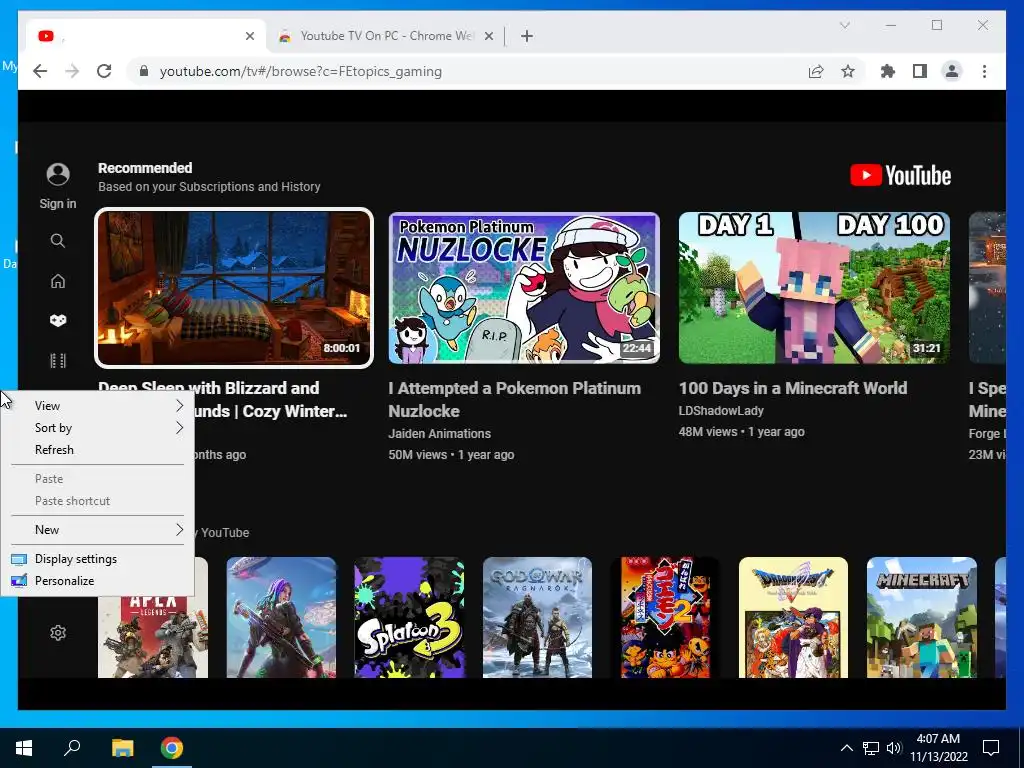
Task: Open the YouTube TV search icon
Action: 58,241
